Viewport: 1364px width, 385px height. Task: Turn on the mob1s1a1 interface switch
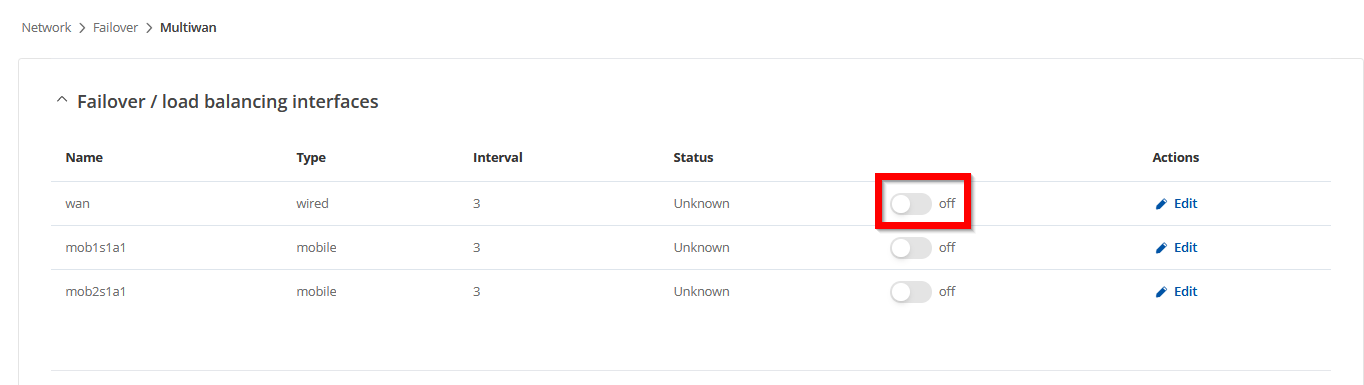910,248
